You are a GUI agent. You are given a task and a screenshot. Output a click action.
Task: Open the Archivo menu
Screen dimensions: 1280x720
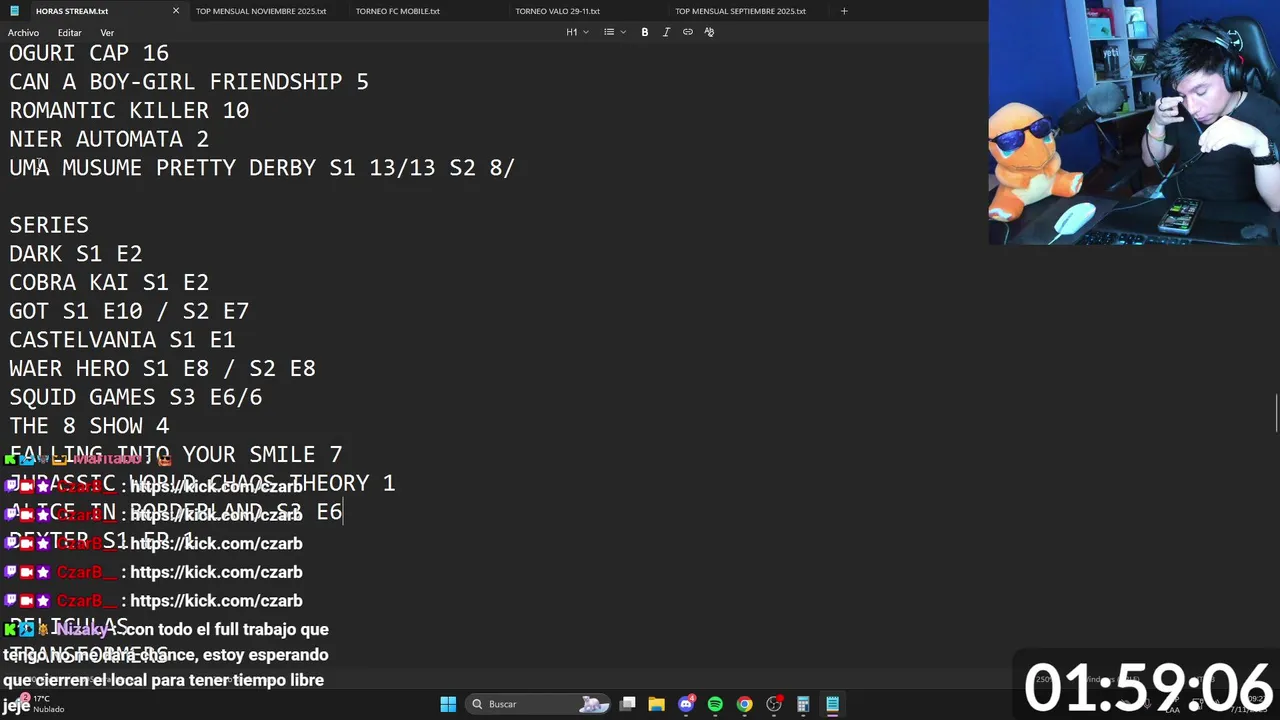tap(23, 33)
